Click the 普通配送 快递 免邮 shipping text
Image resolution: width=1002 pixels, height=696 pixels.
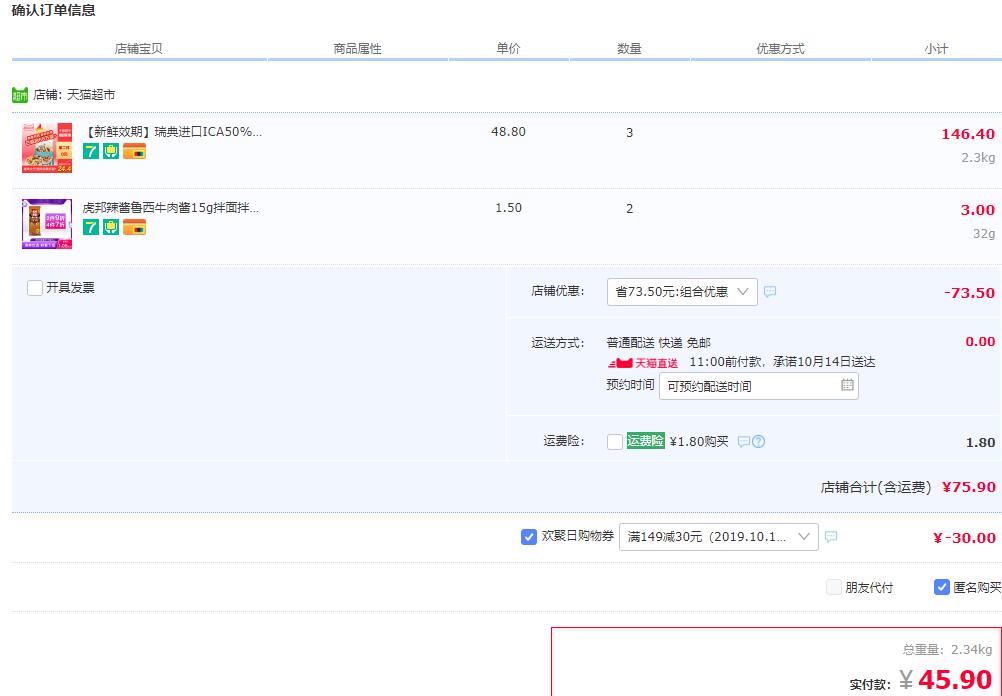(x=659, y=343)
